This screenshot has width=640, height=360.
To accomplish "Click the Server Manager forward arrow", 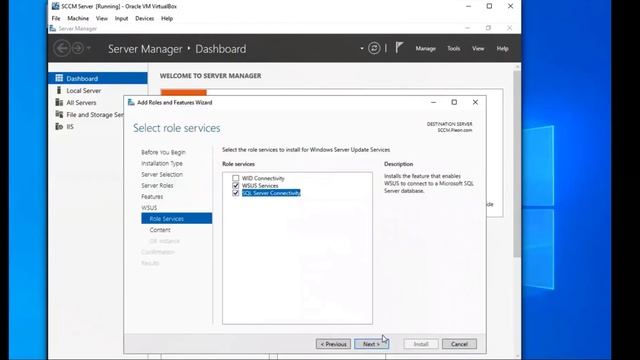I will 78,48.
